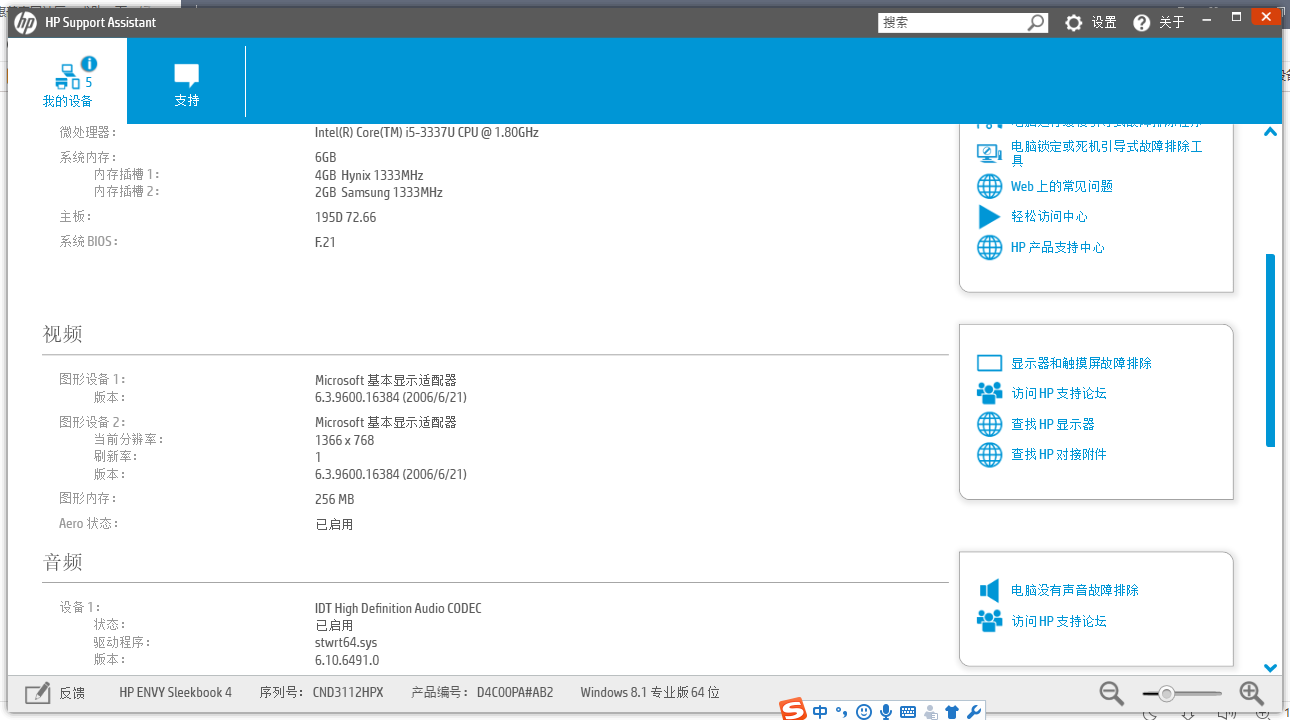Click the driver name stwrt64.sys
This screenshot has height=720, width=1290.
346,642
